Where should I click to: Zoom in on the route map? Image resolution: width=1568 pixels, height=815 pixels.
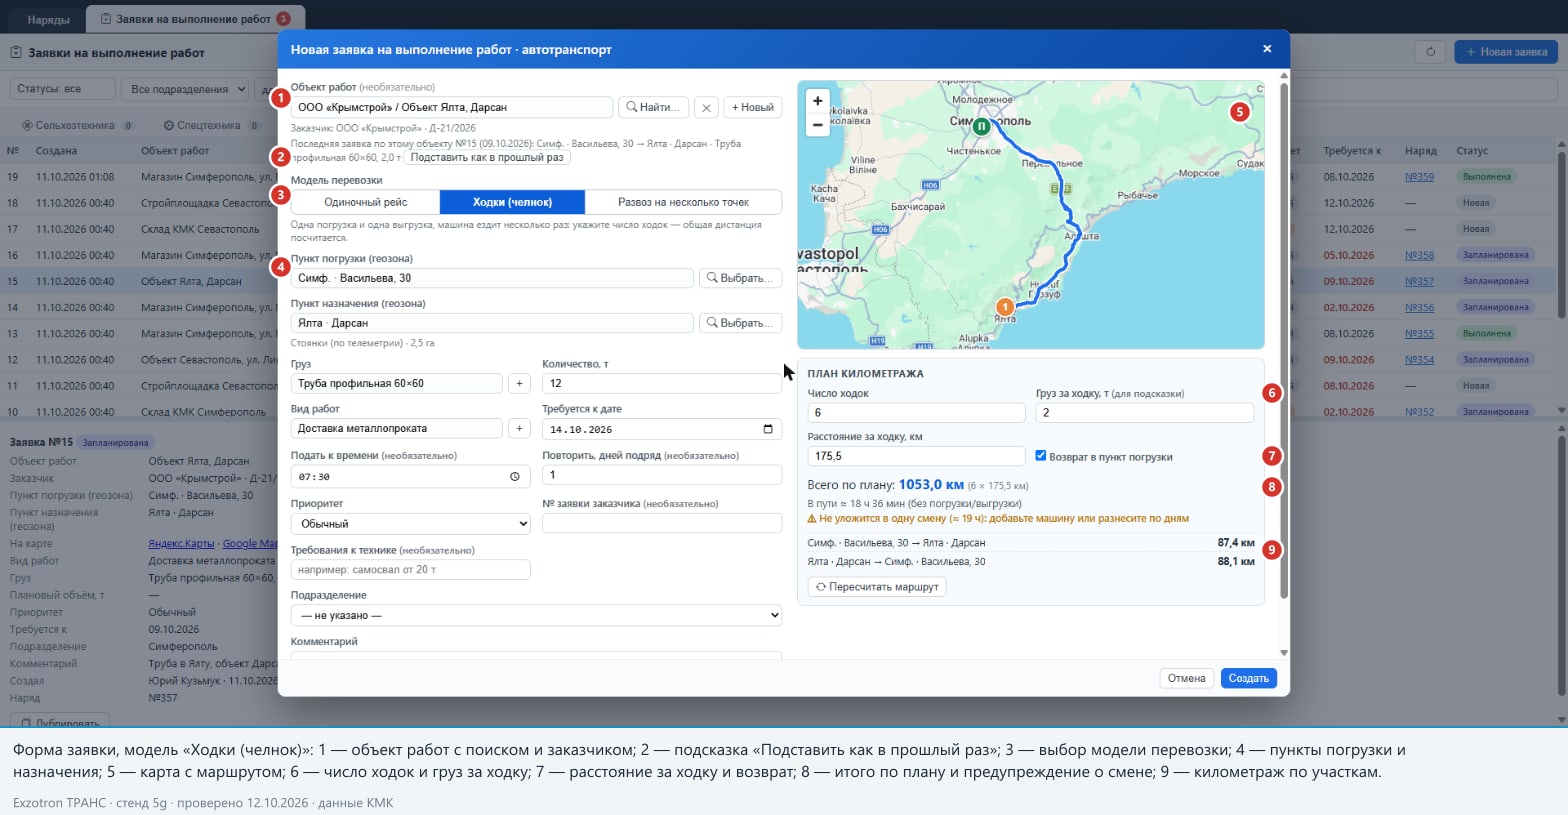(817, 101)
